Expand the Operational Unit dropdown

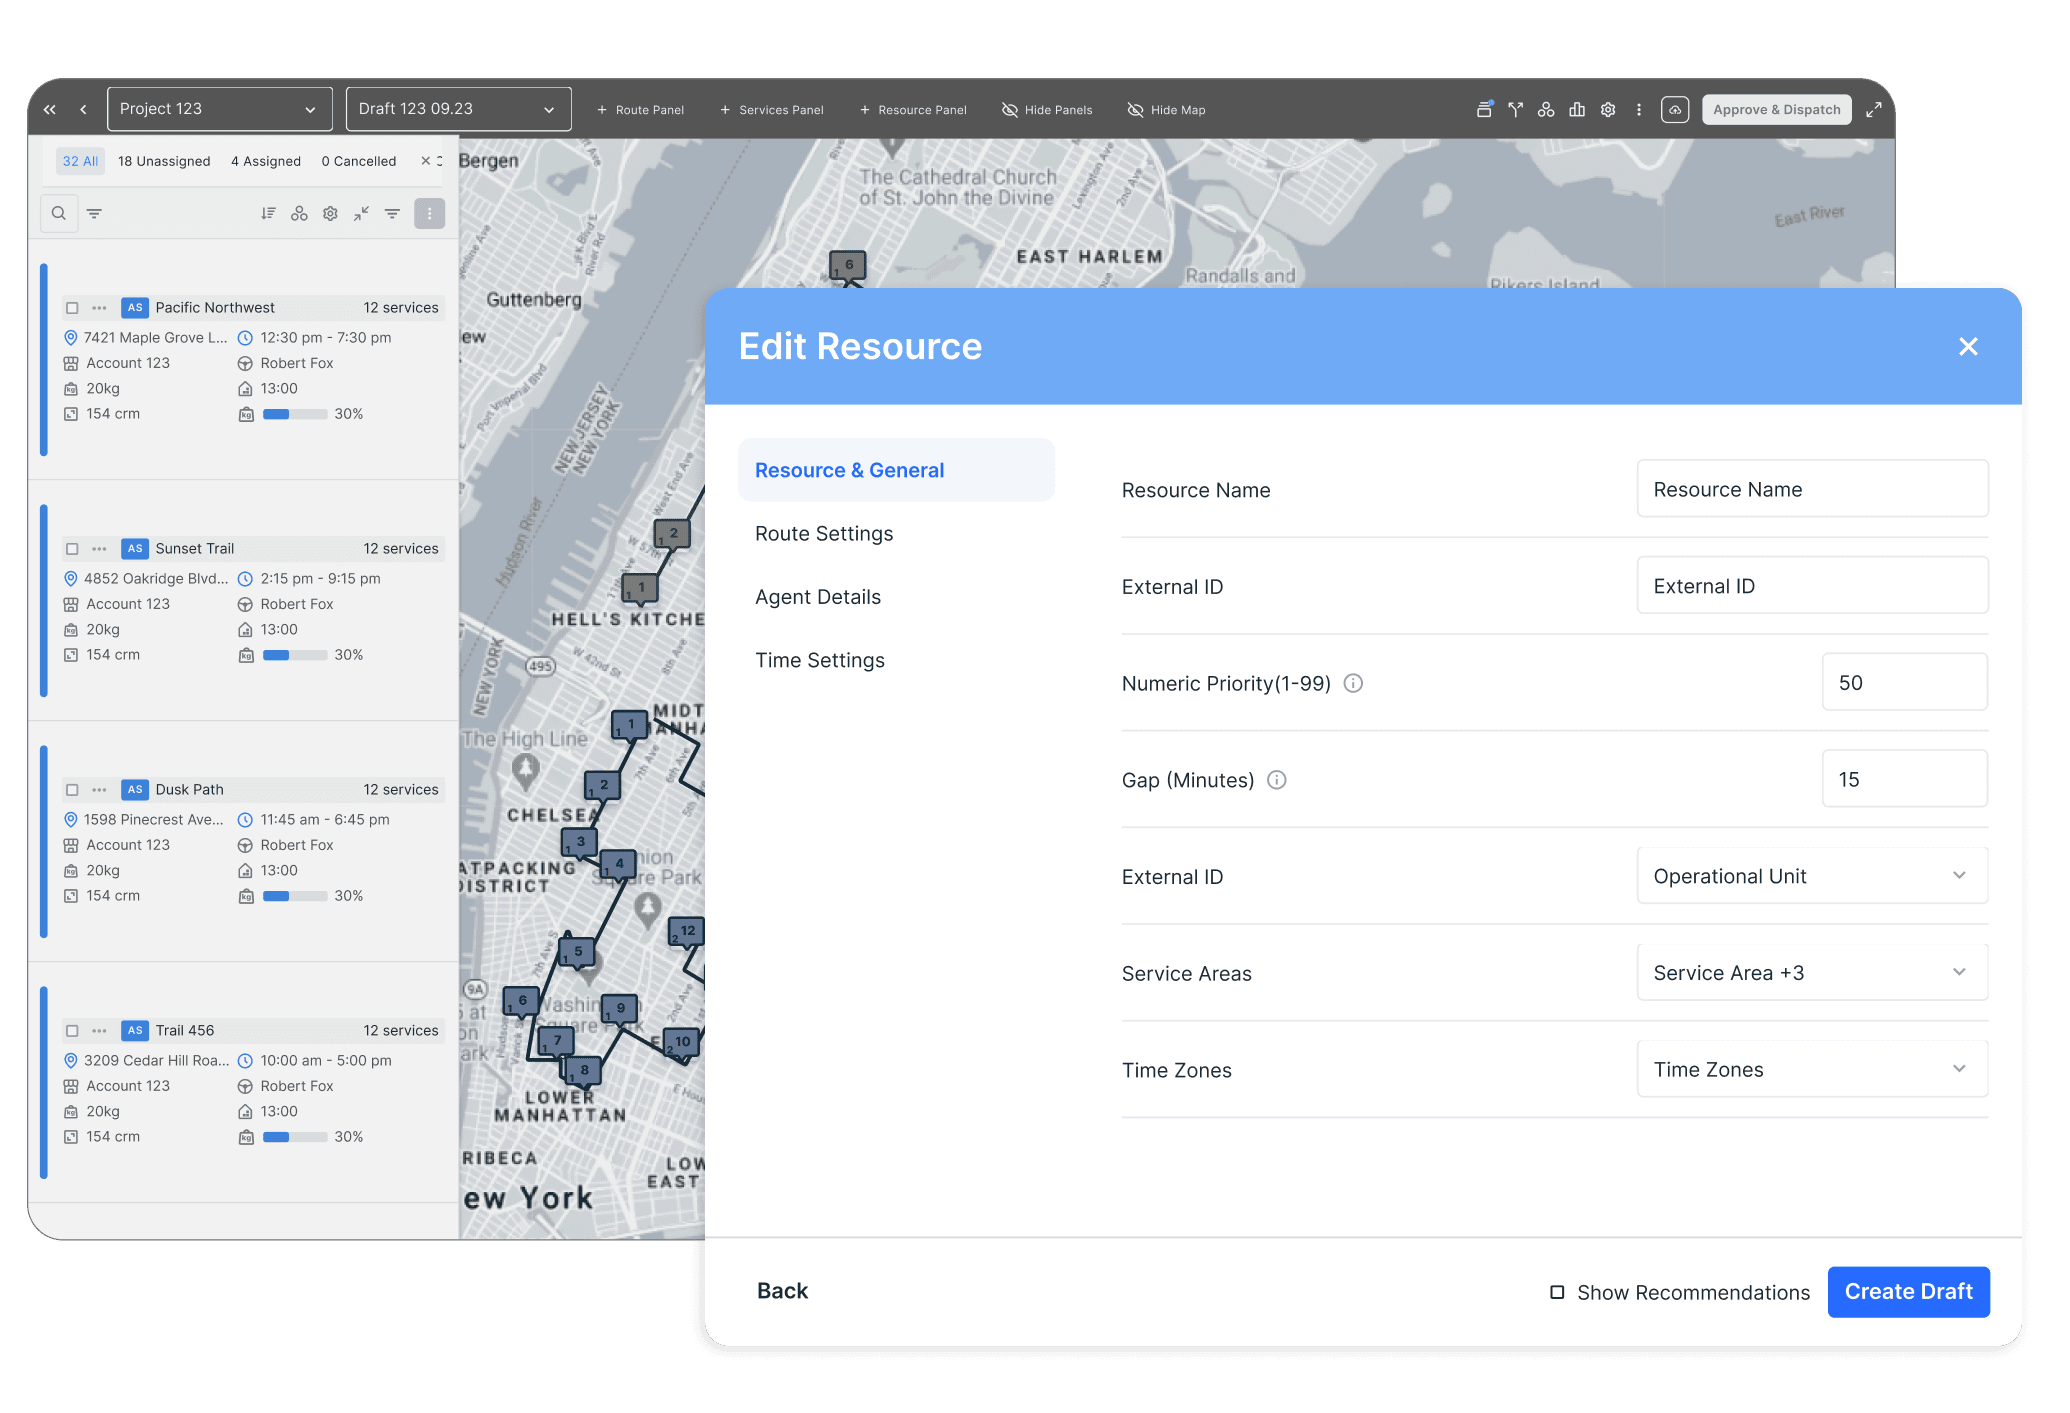1812,876
